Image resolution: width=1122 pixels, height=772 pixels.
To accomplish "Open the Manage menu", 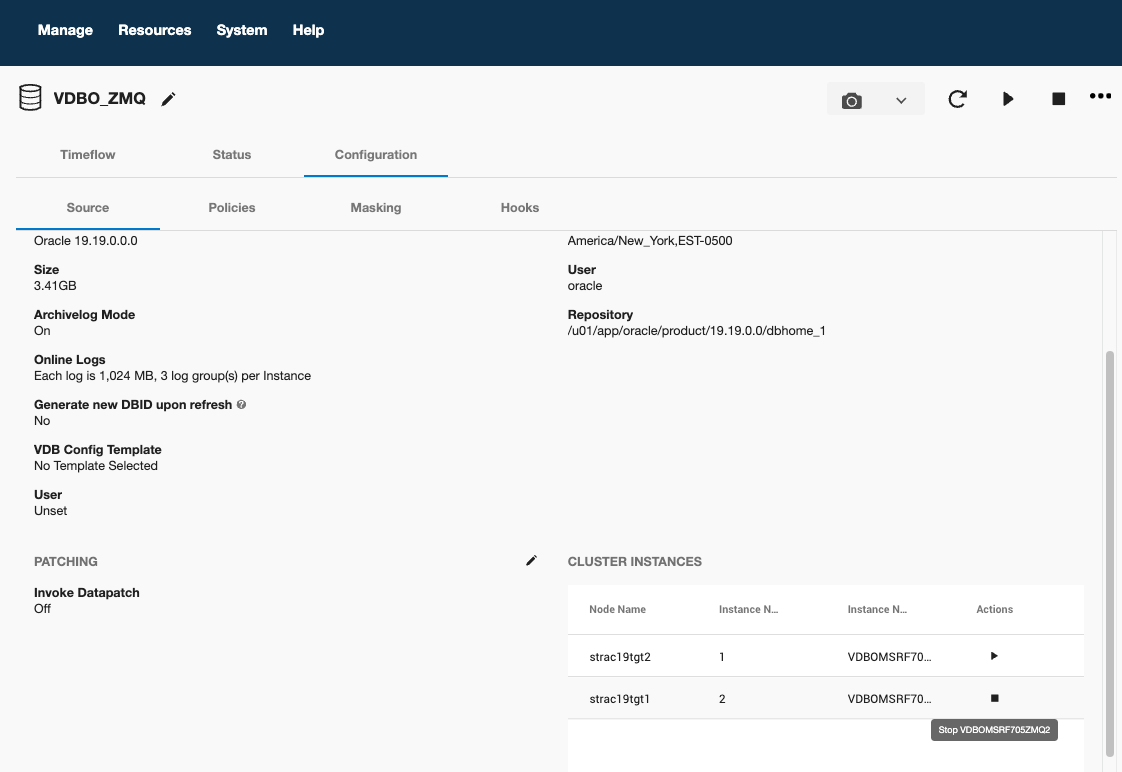I will click(64, 30).
